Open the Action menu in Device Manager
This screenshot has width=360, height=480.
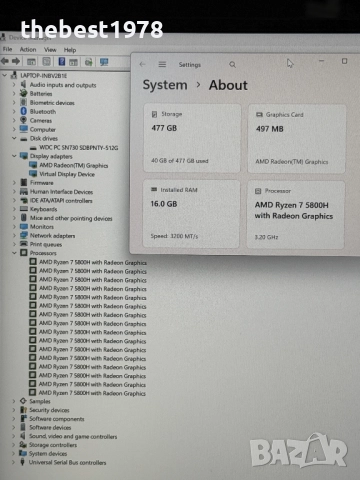click(x=28, y=49)
